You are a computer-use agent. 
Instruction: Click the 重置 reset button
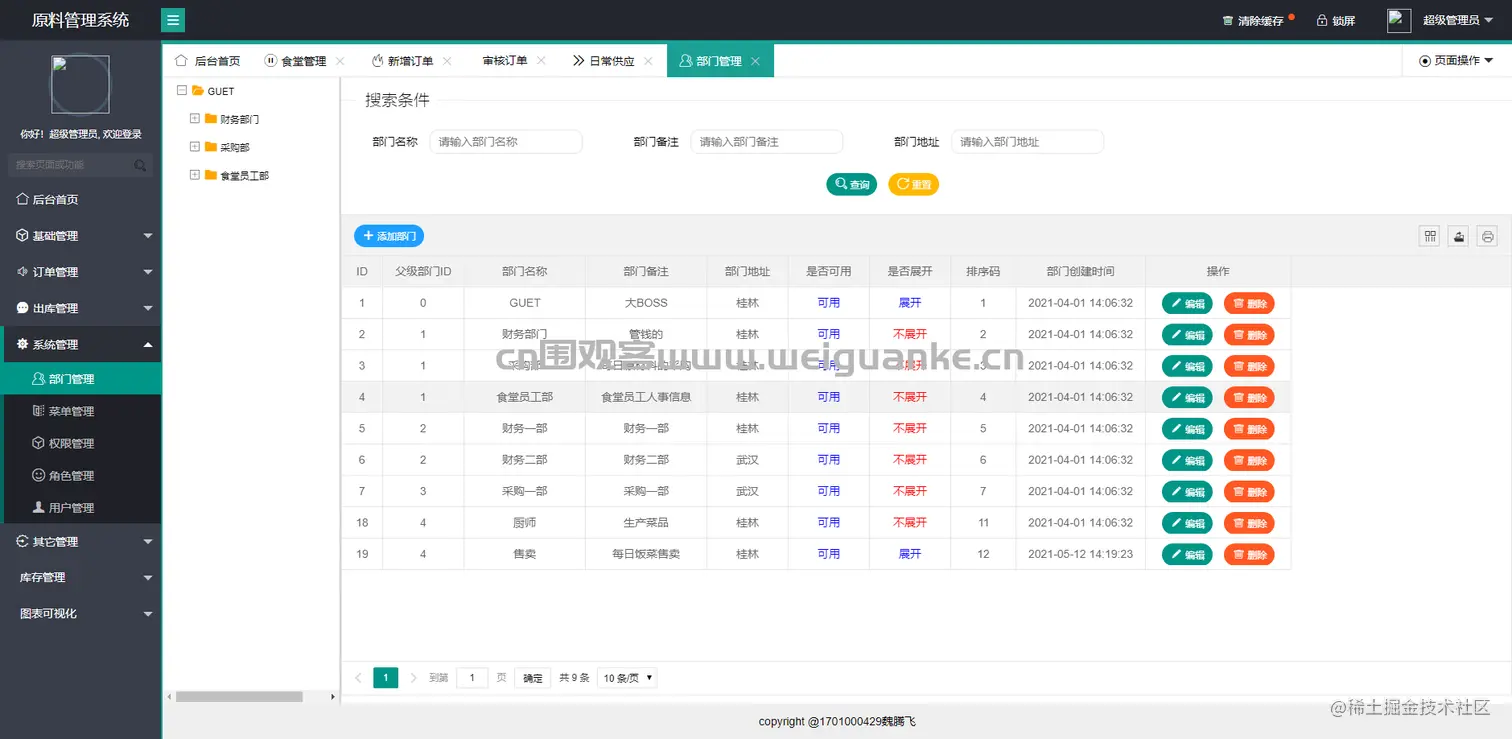point(914,184)
